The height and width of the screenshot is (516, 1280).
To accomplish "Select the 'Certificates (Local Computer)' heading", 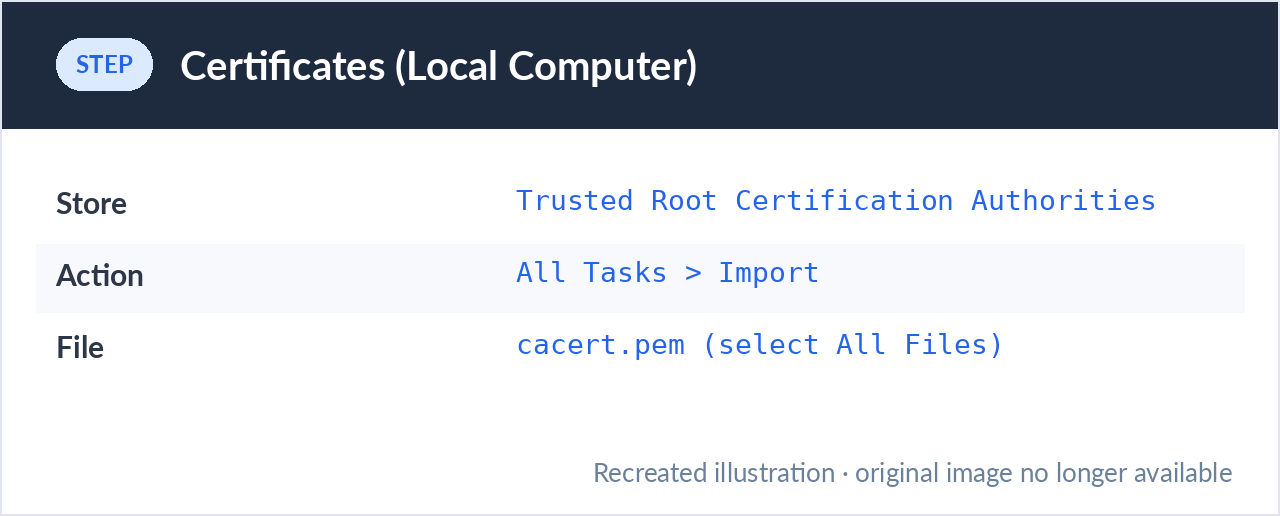I will click(438, 66).
